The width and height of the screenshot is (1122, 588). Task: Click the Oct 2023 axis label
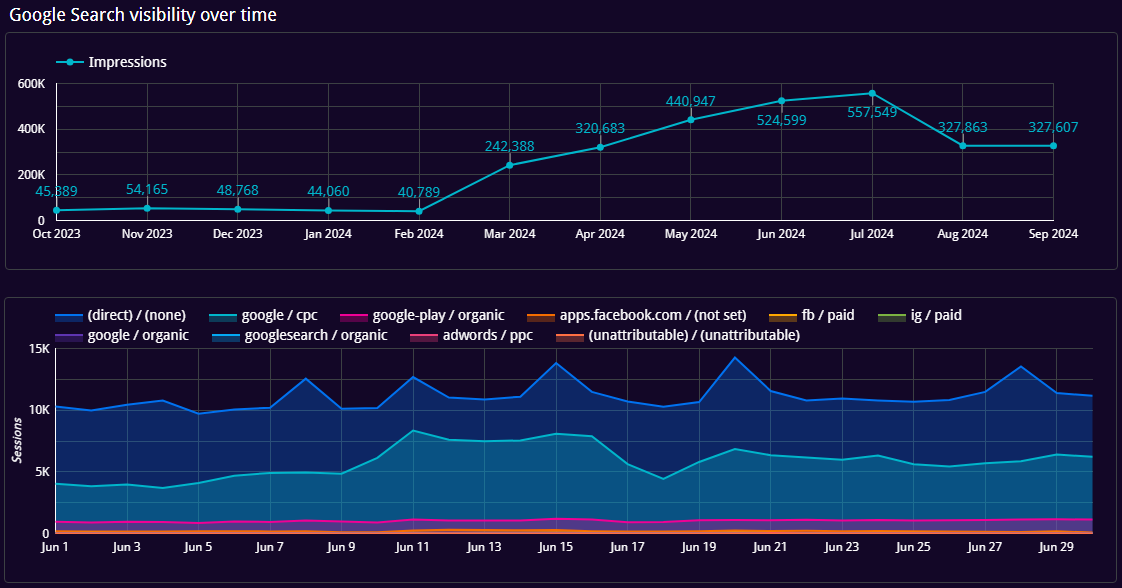pyautogui.click(x=57, y=234)
